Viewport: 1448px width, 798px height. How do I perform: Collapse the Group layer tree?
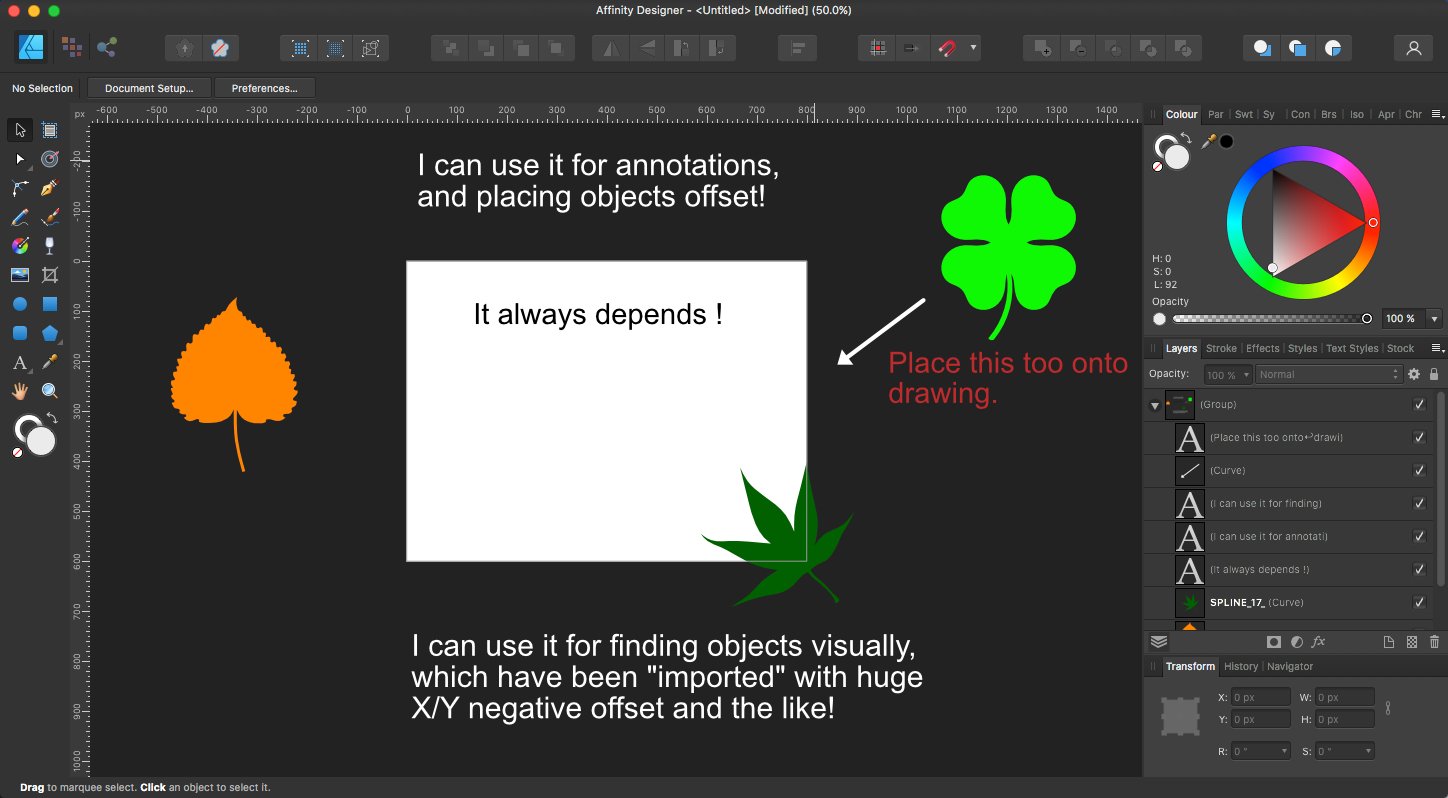pos(1155,406)
